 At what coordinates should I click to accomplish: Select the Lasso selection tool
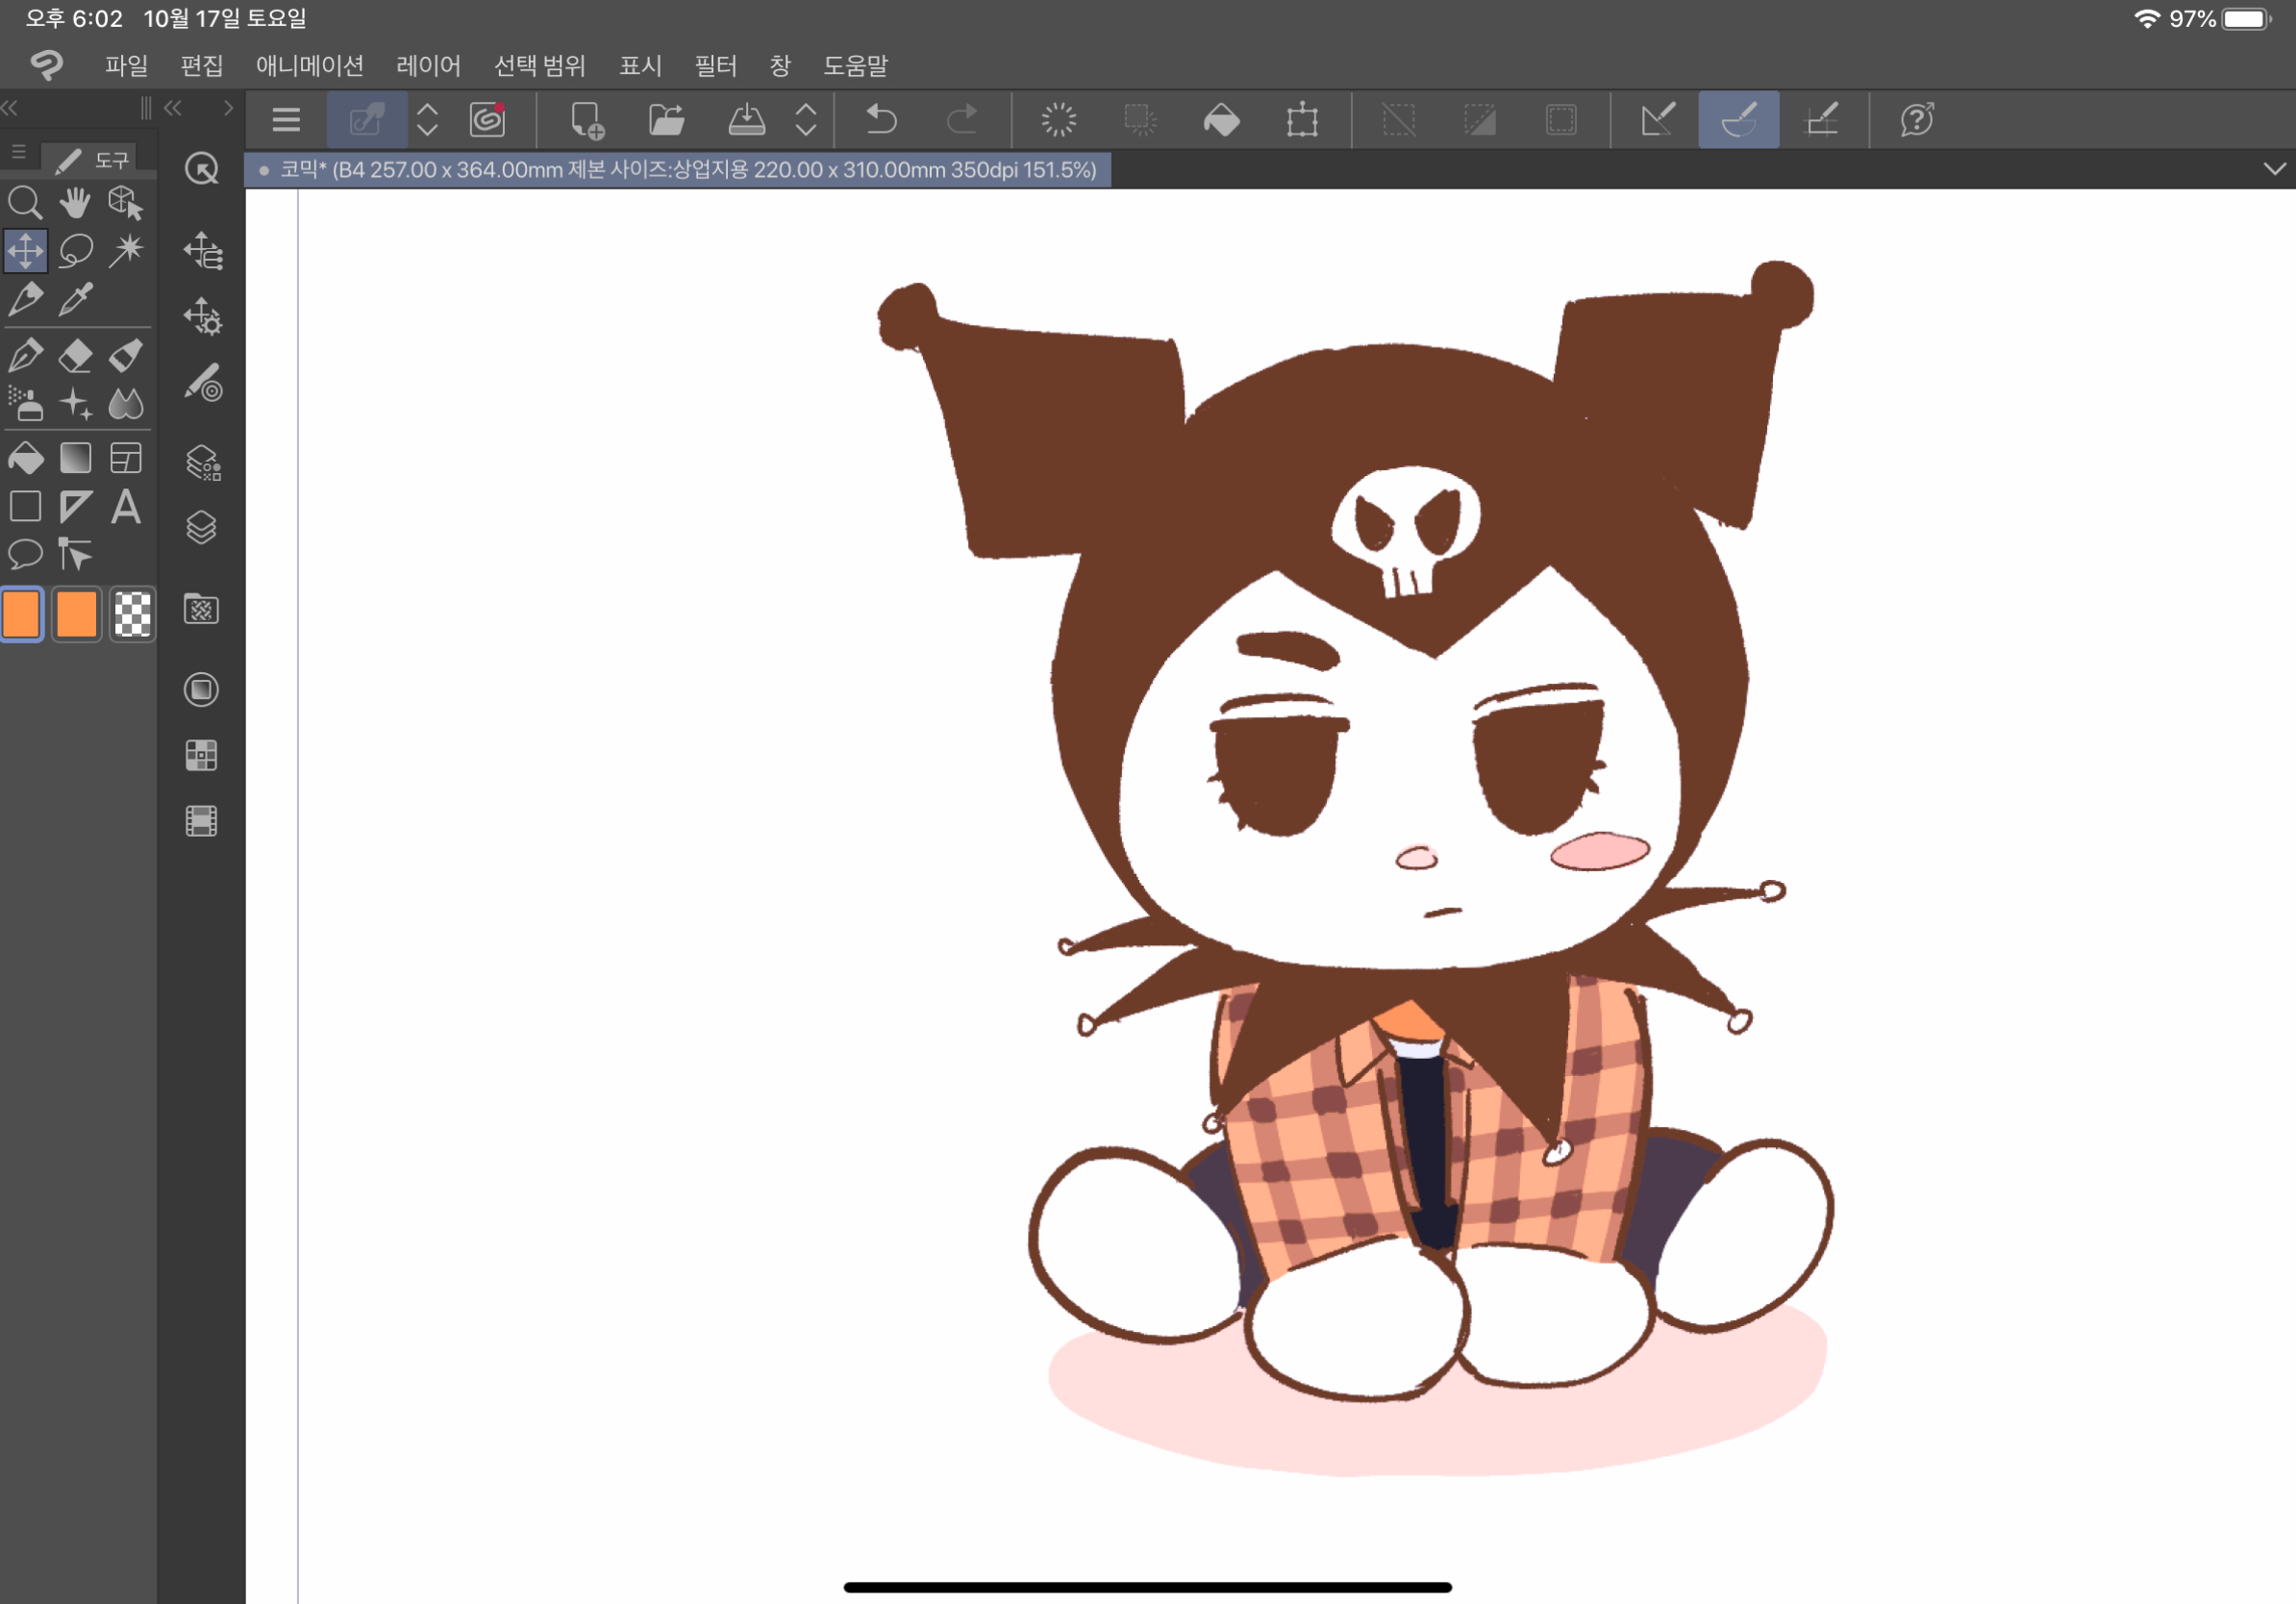[75, 250]
